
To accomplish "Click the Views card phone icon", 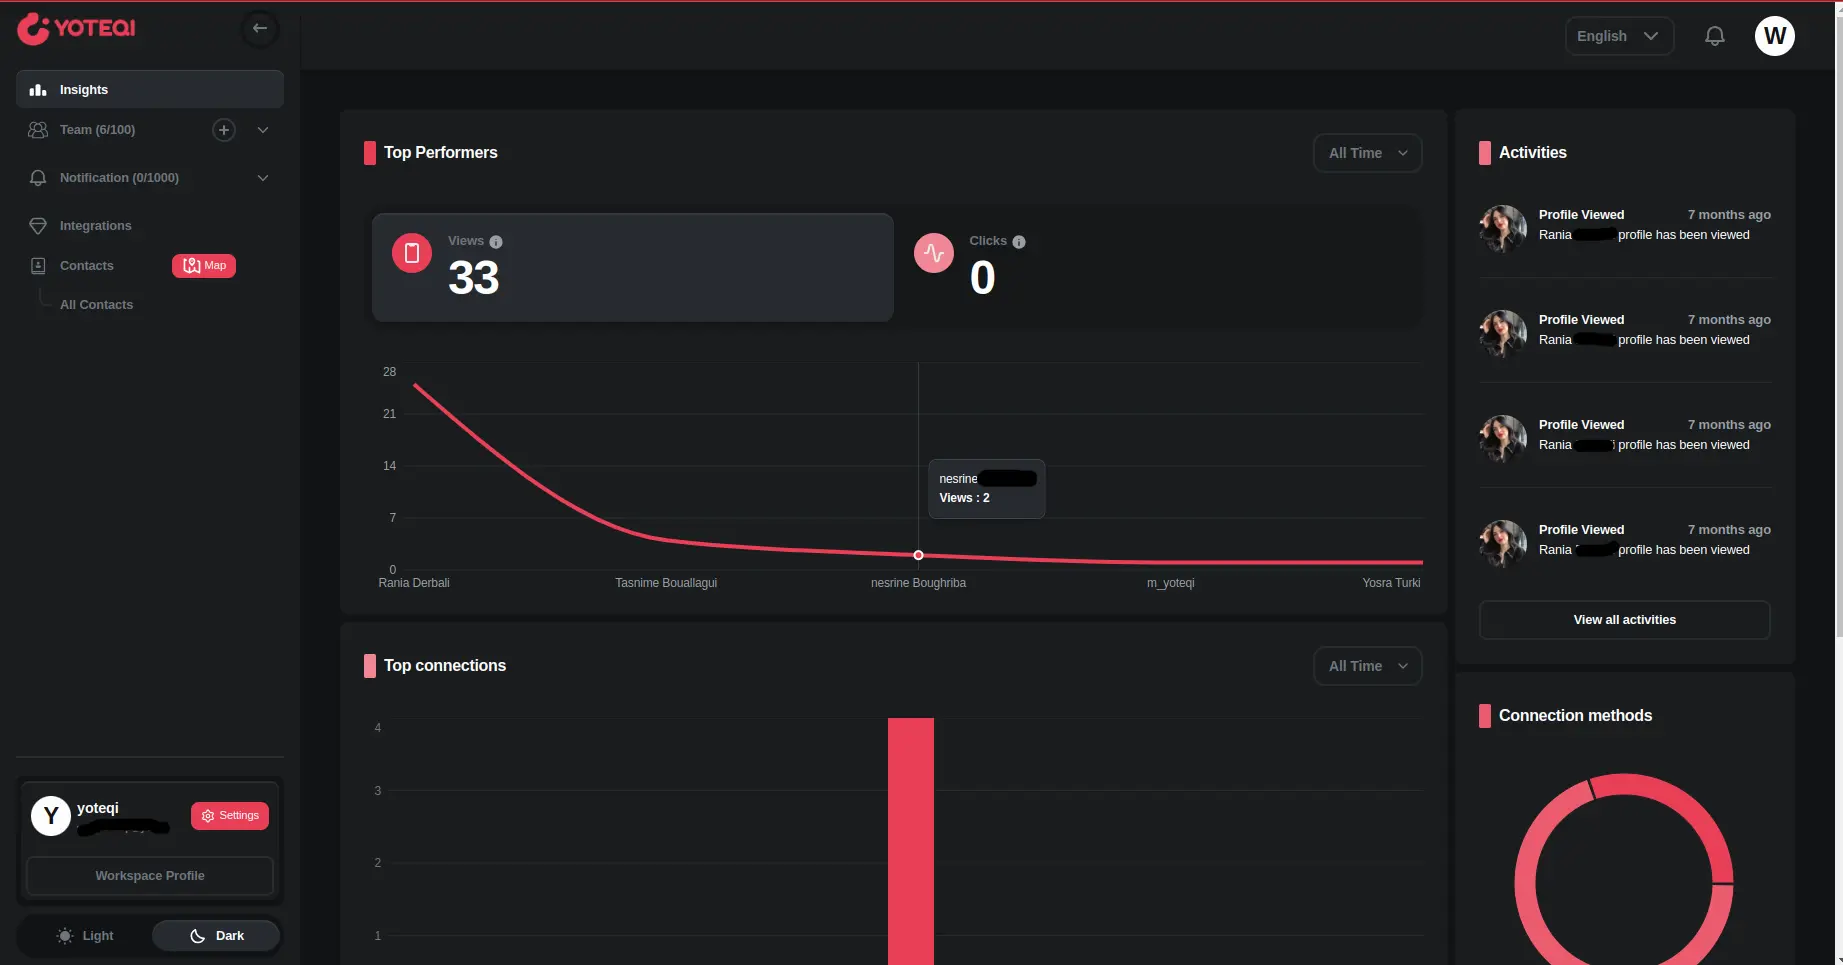I will tap(412, 253).
